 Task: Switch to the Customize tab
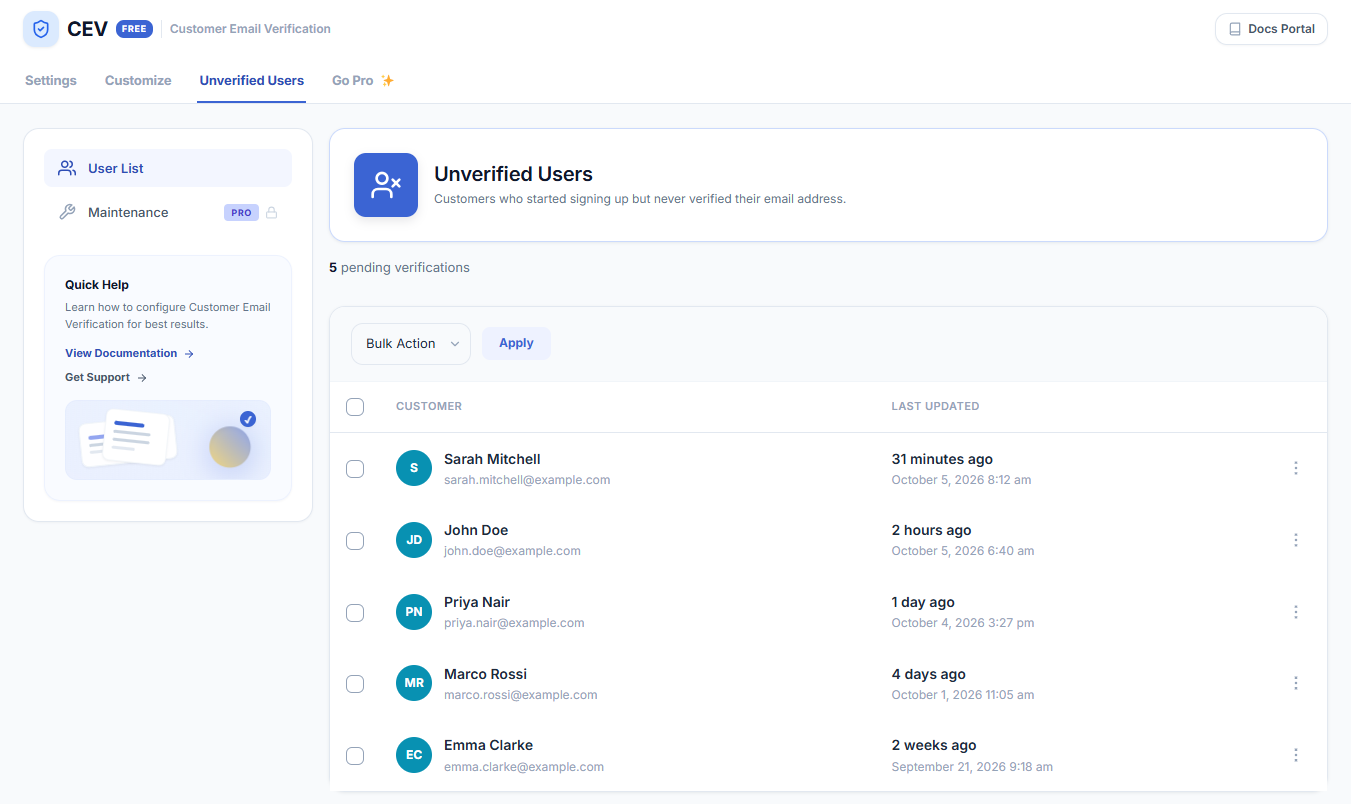pyautogui.click(x=138, y=80)
